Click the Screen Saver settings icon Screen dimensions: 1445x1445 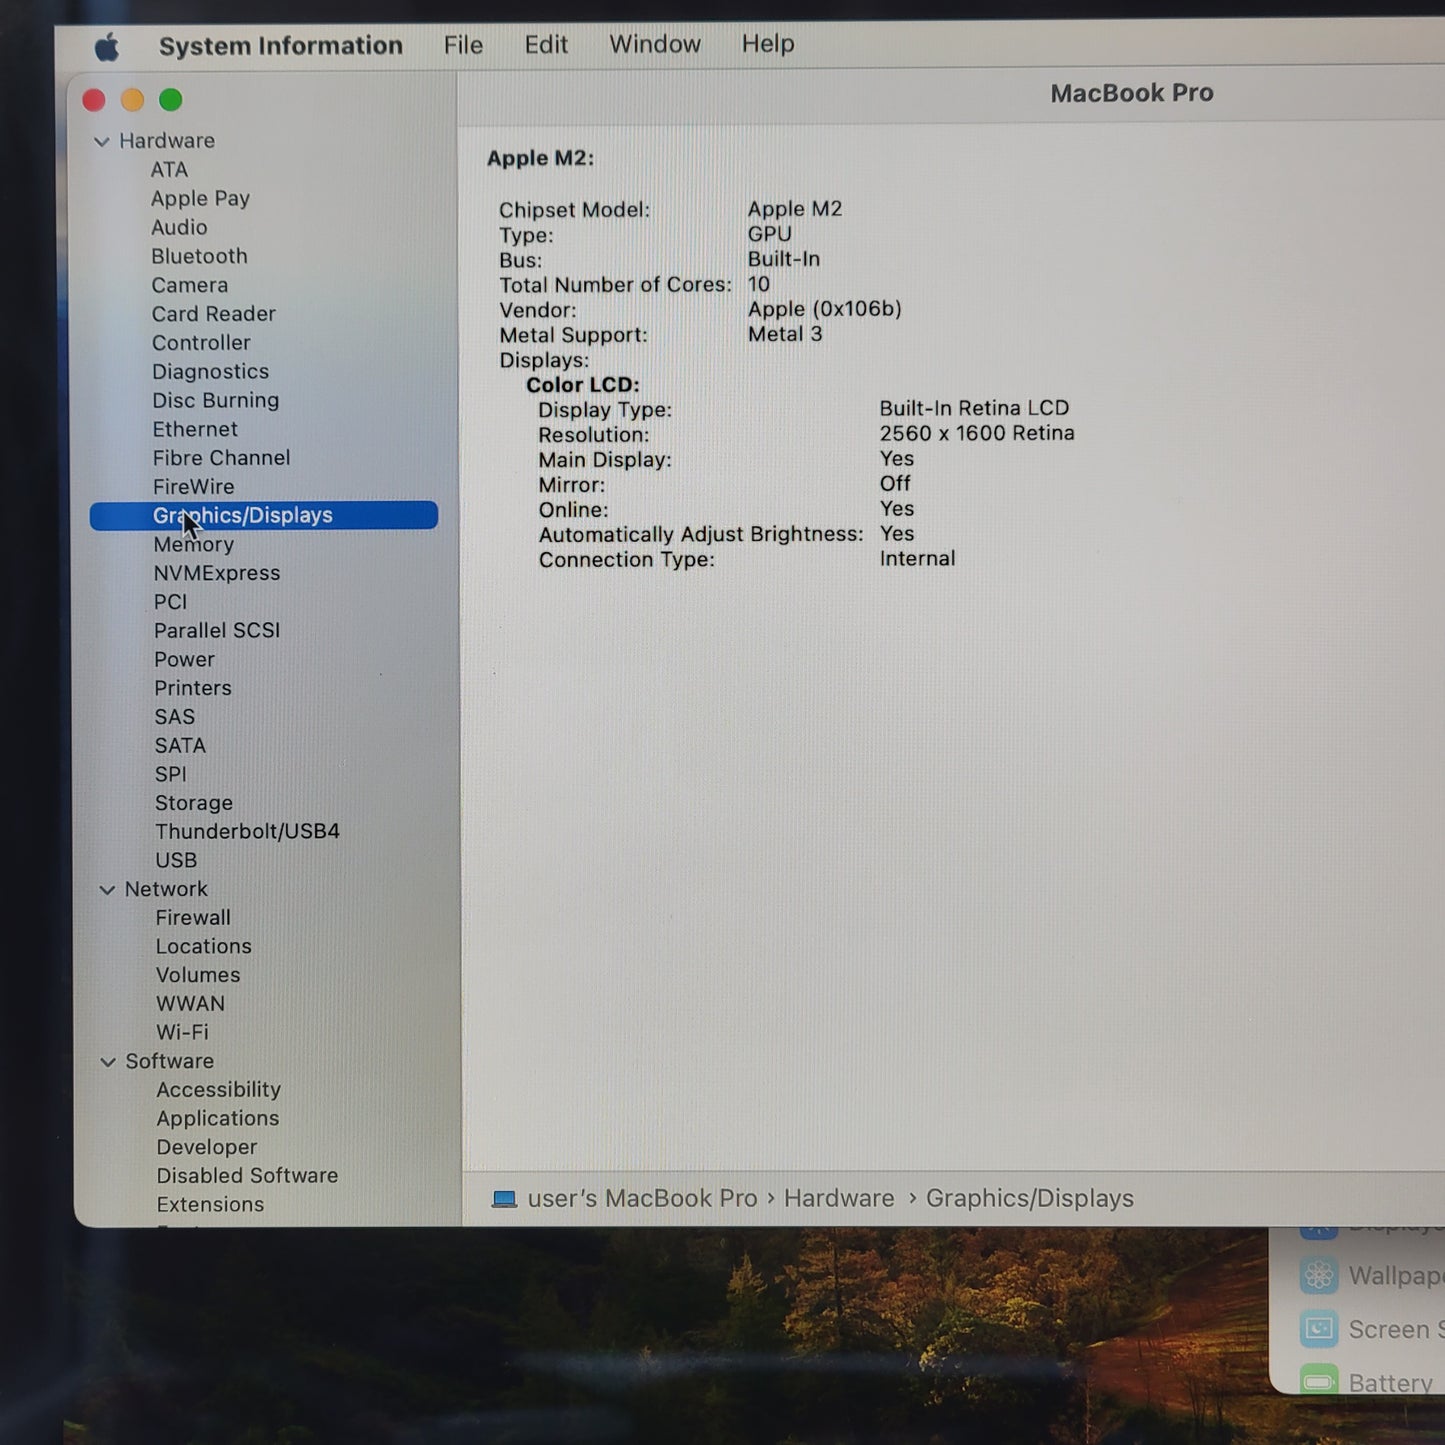point(1319,1329)
